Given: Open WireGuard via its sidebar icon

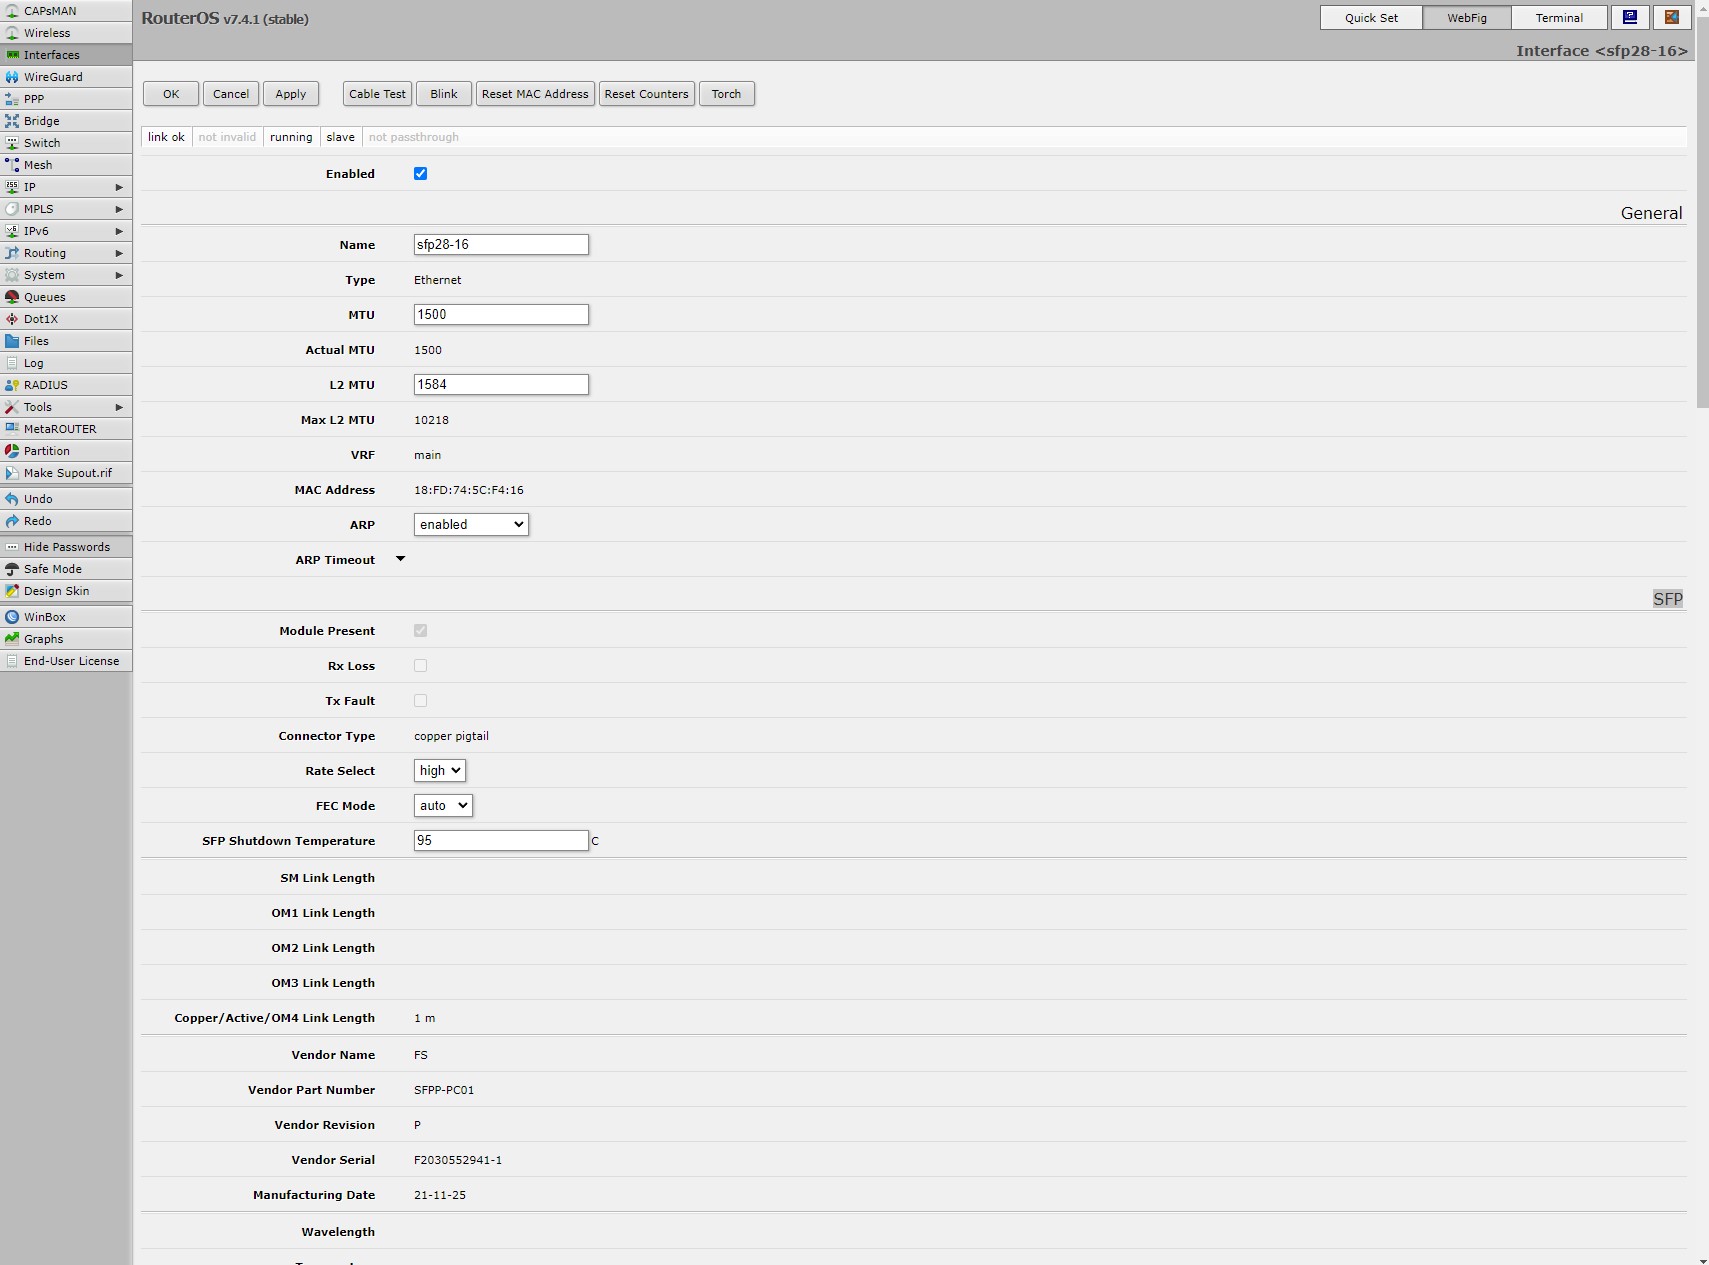Looking at the screenshot, I should [x=12, y=77].
